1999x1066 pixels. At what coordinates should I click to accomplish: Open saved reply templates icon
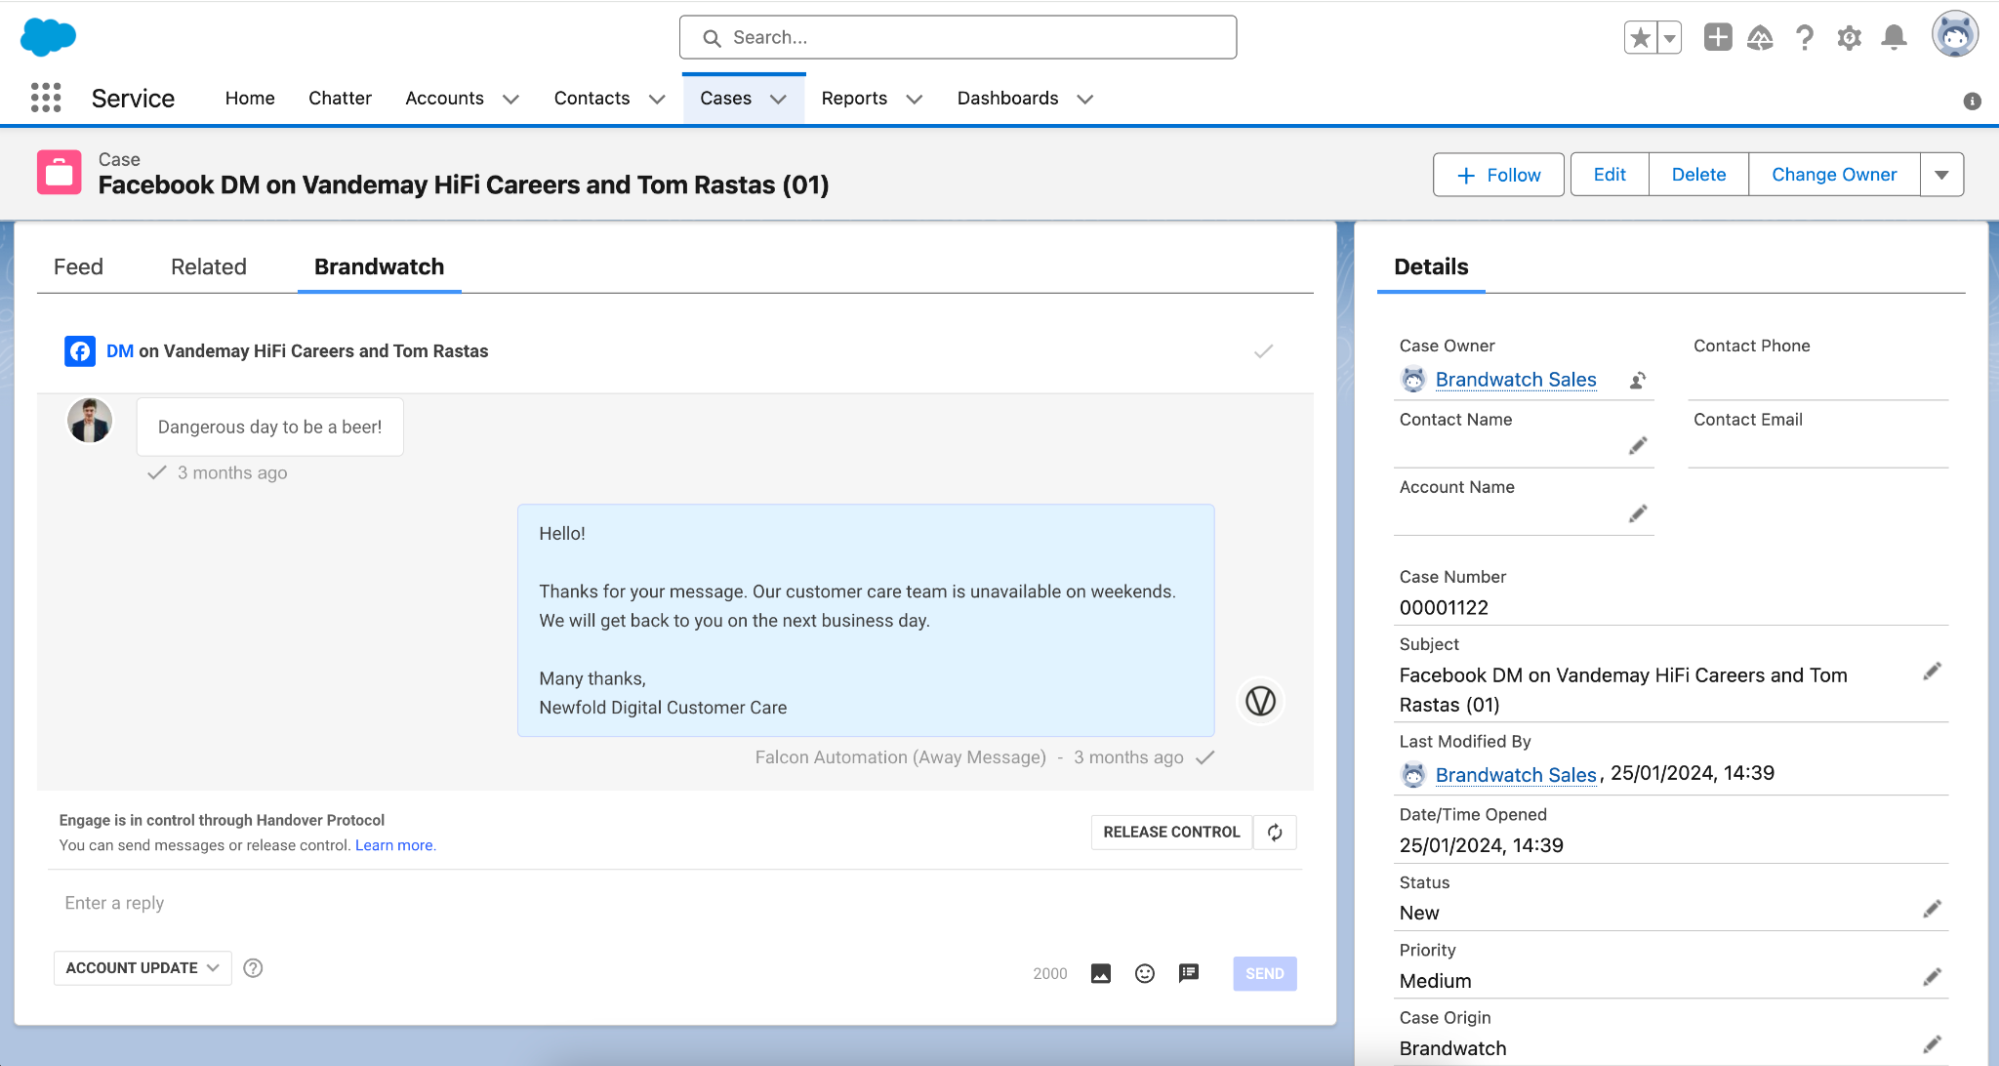1189,973
